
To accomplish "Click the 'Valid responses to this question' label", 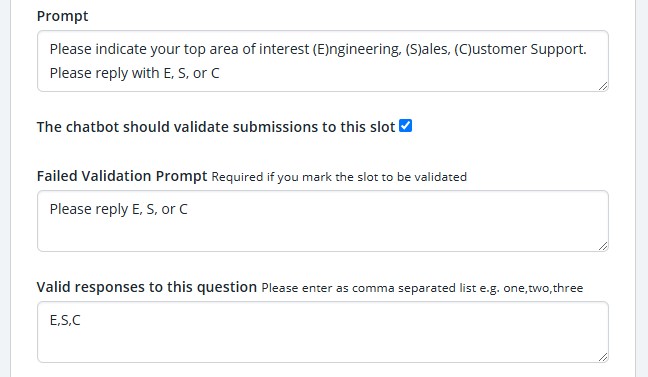I will point(147,287).
